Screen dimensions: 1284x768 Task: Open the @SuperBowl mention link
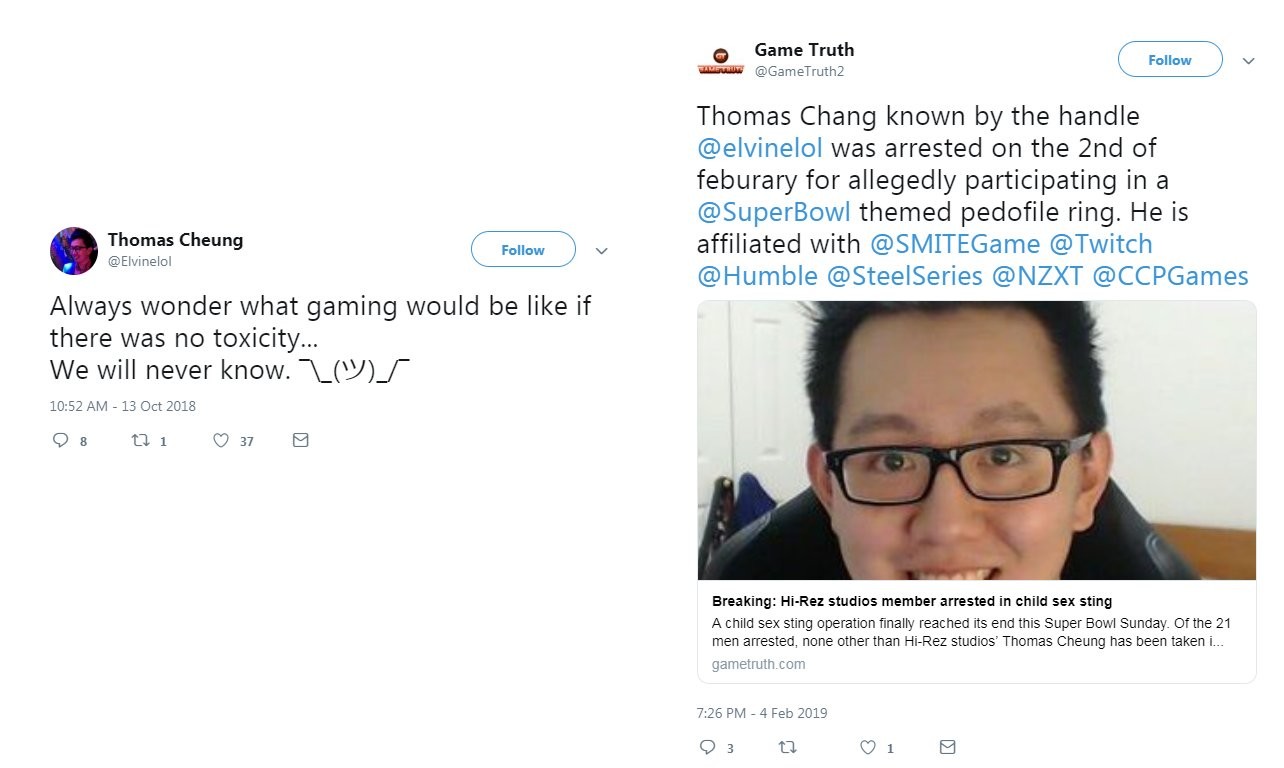coord(775,212)
